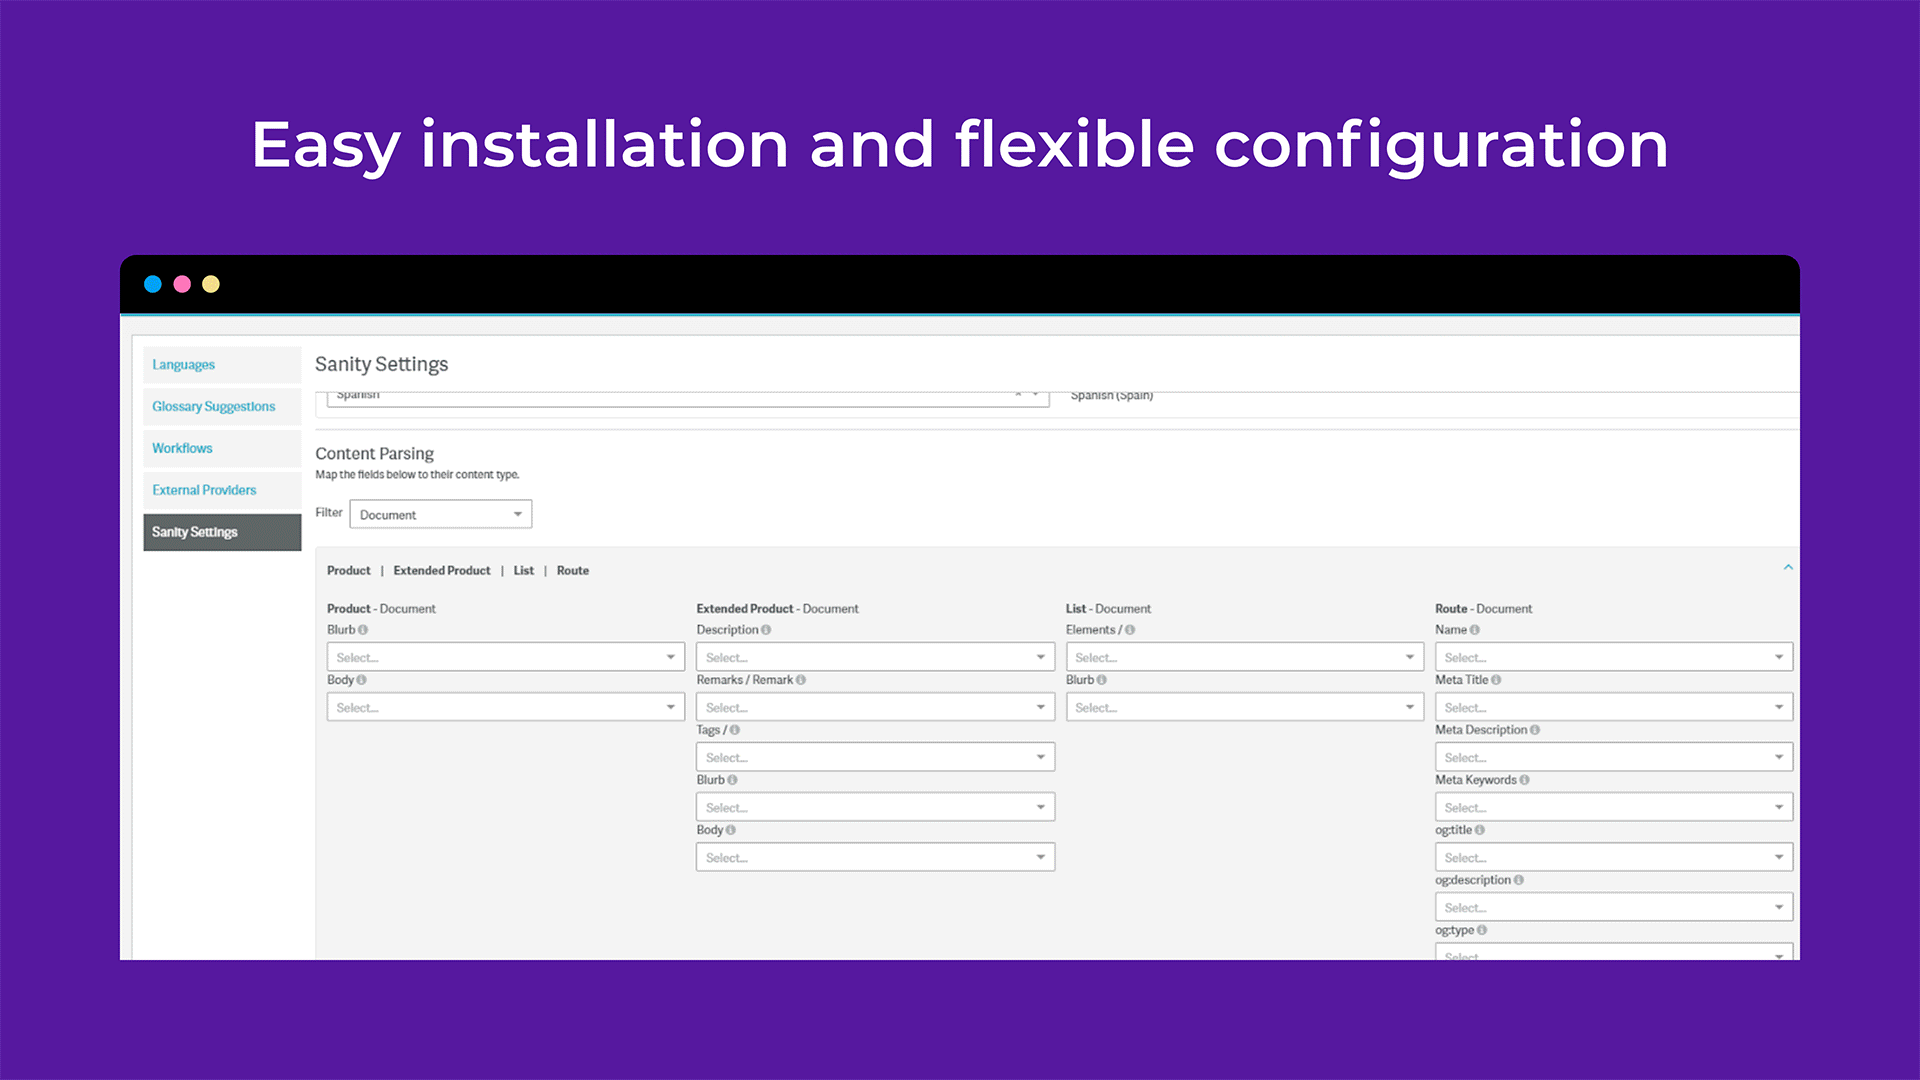This screenshot has width=1920, height=1080.
Task: Click info icon next to Tags
Action: coord(735,730)
